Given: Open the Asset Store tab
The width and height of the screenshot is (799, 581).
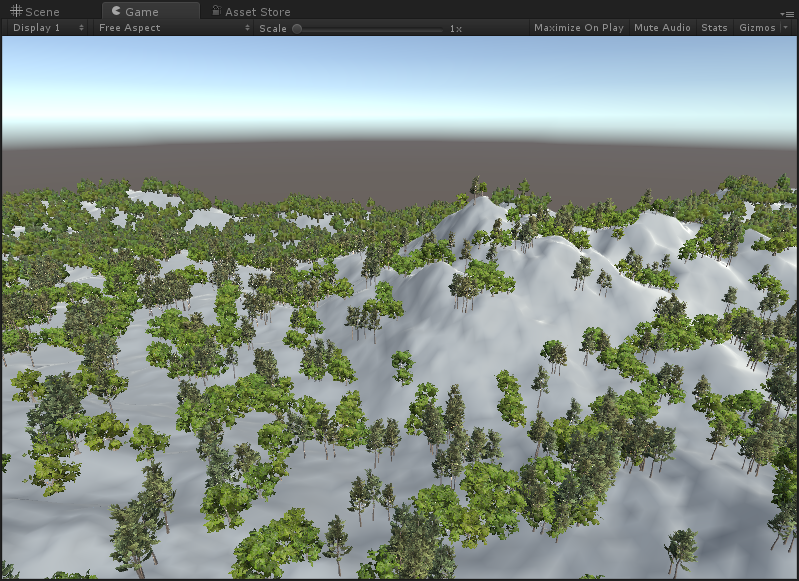Looking at the screenshot, I should [251, 11].
